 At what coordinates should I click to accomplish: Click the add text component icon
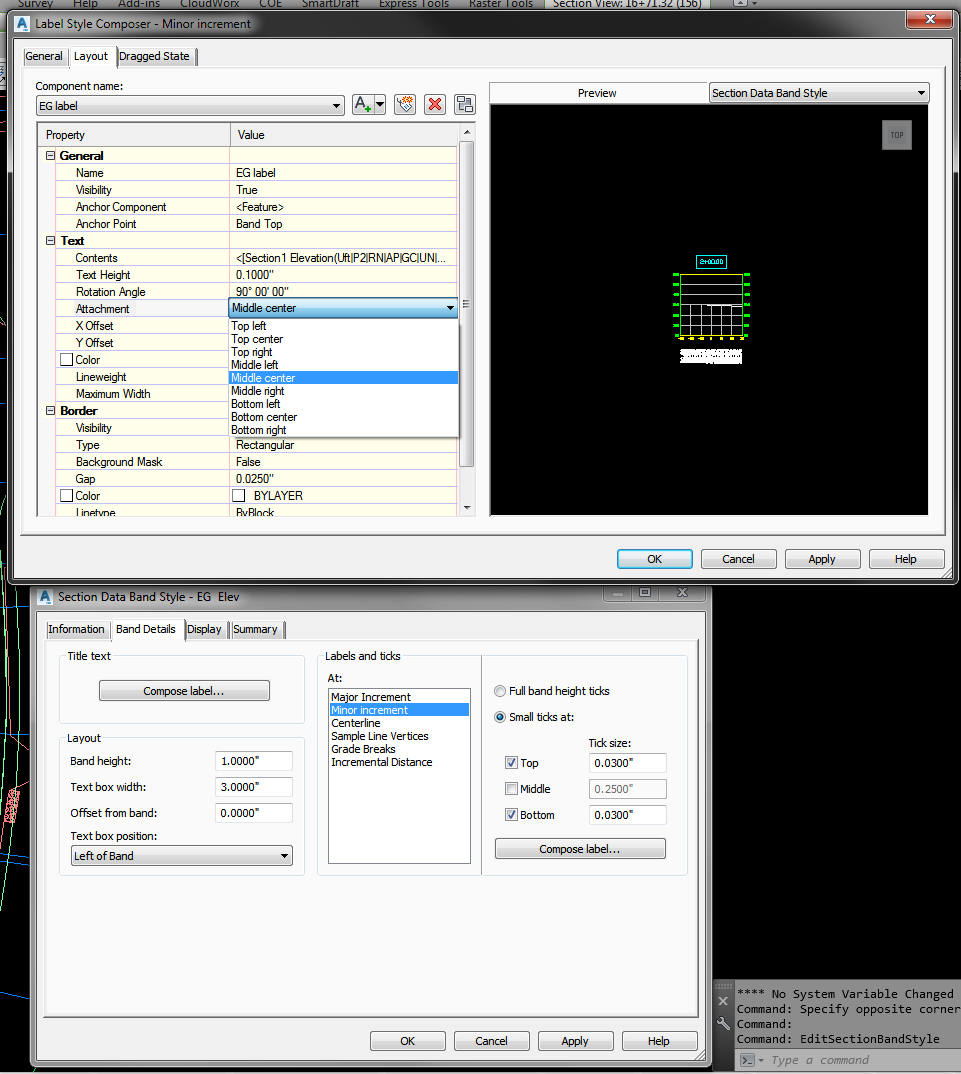[x=364, y=105]
